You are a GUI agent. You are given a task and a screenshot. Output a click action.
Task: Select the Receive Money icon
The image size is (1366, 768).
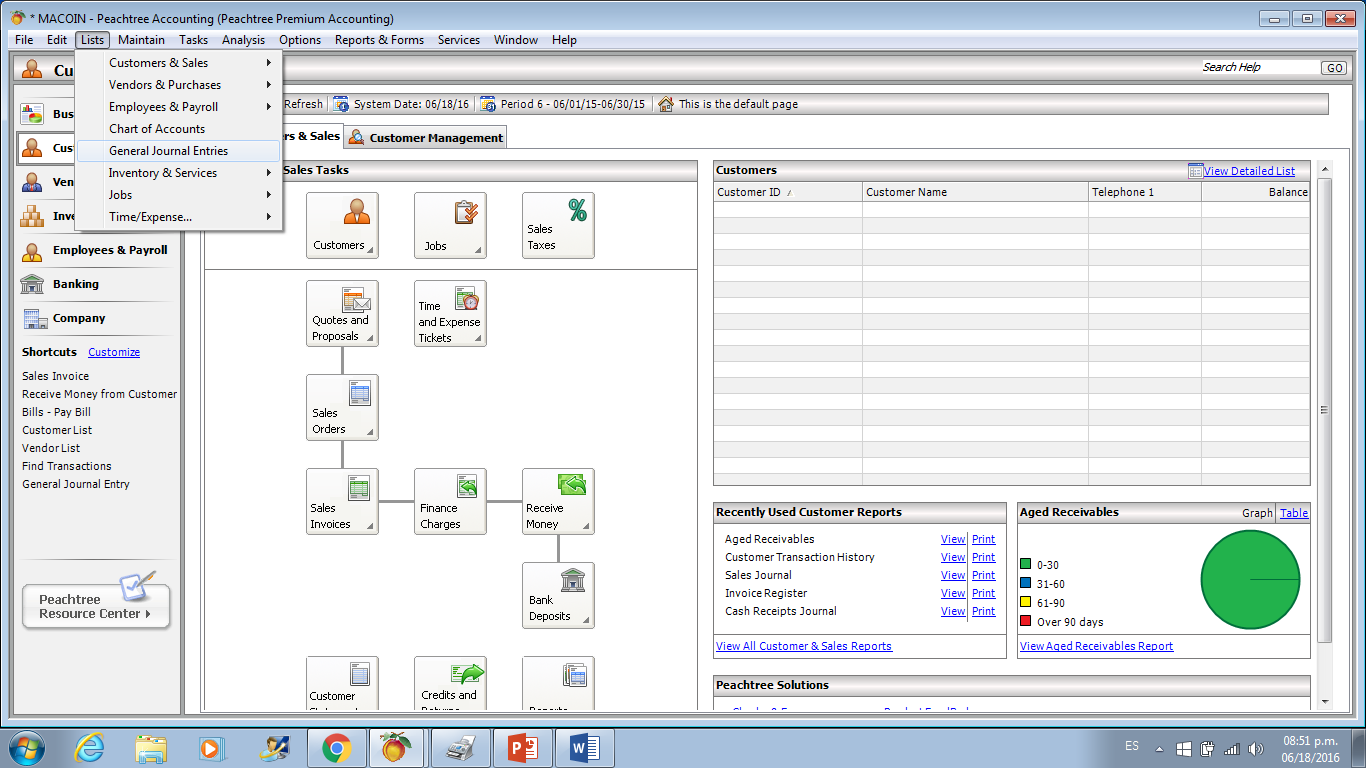(x=557, y=501)
